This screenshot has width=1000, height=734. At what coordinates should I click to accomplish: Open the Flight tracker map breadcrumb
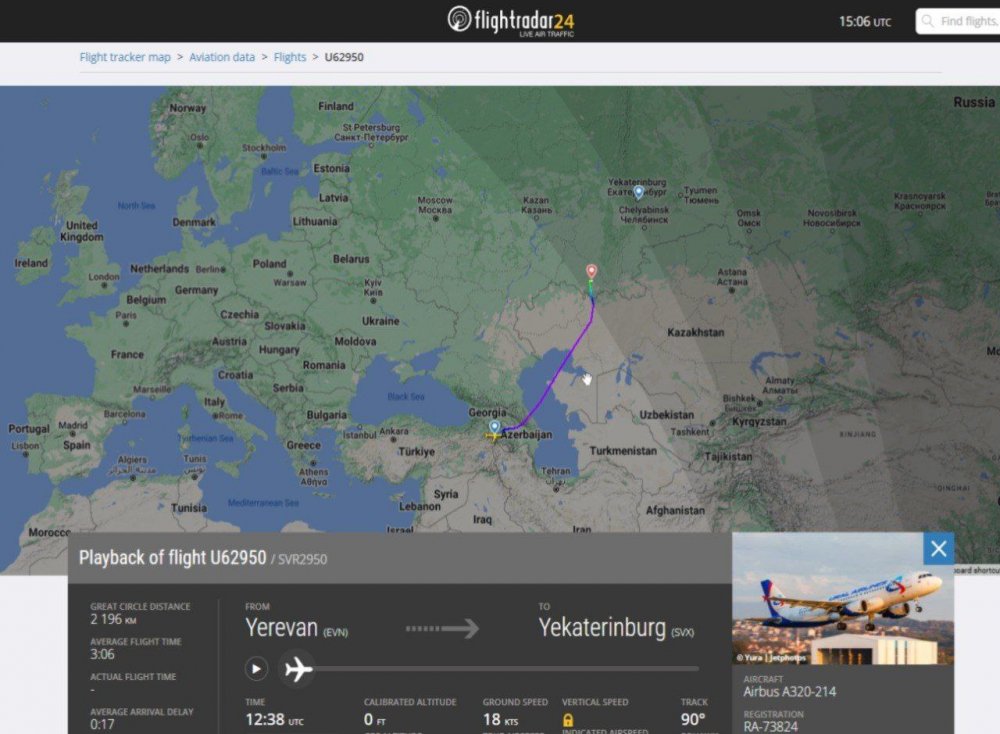(125, 57)
